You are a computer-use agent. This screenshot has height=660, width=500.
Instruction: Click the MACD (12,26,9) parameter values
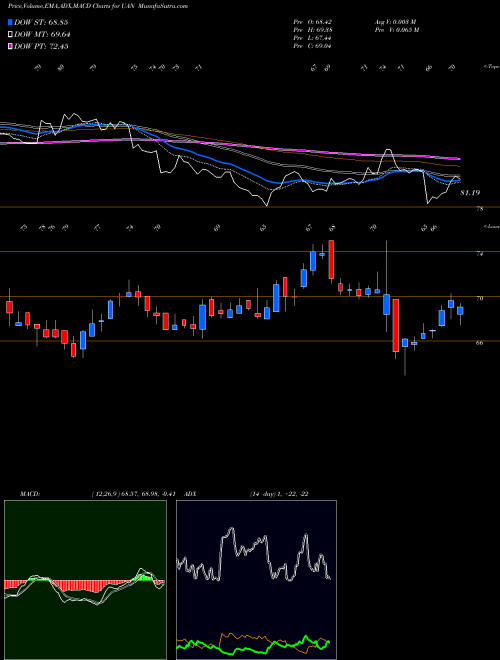[x=136, y=493]
